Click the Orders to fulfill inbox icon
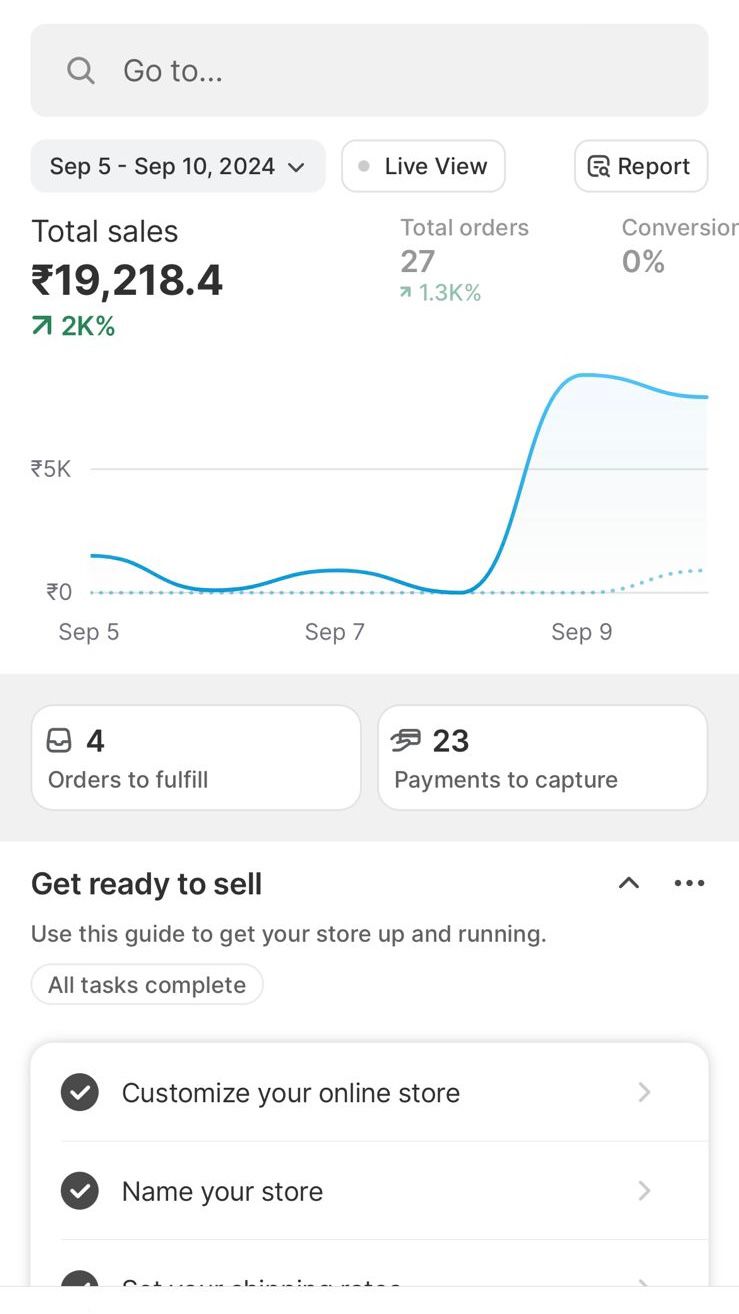The width and height of the screenshot is (739, 1314). pyautogui.click(x=60, y=741)
